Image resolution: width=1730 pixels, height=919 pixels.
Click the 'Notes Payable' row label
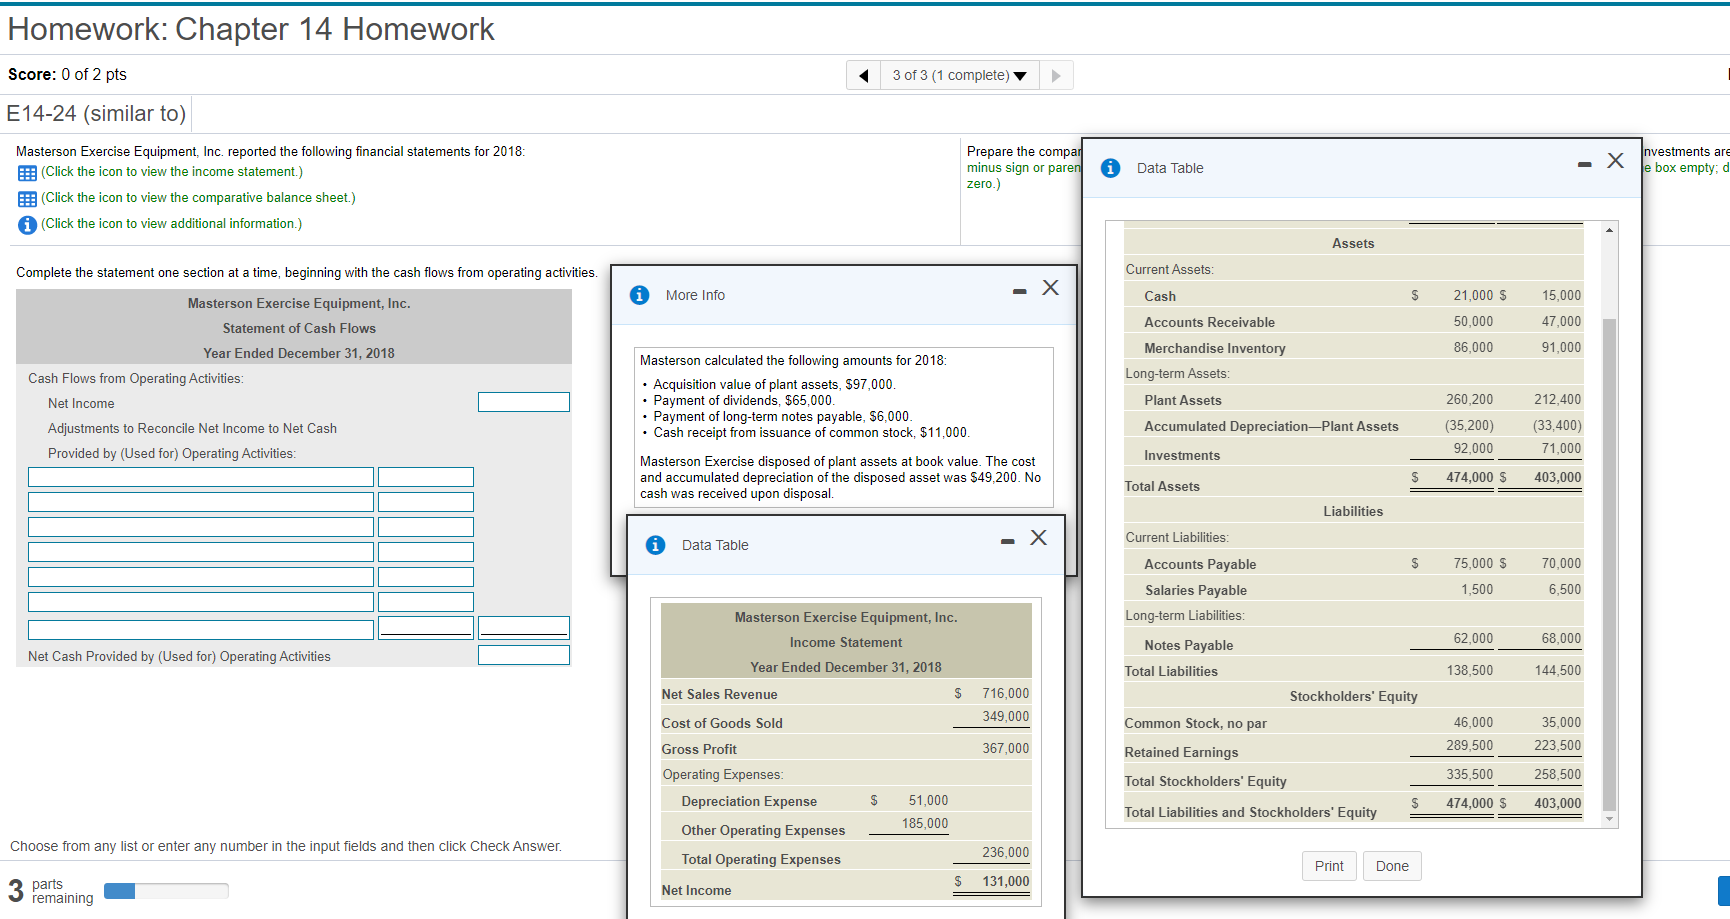(x=1188, y=646)
